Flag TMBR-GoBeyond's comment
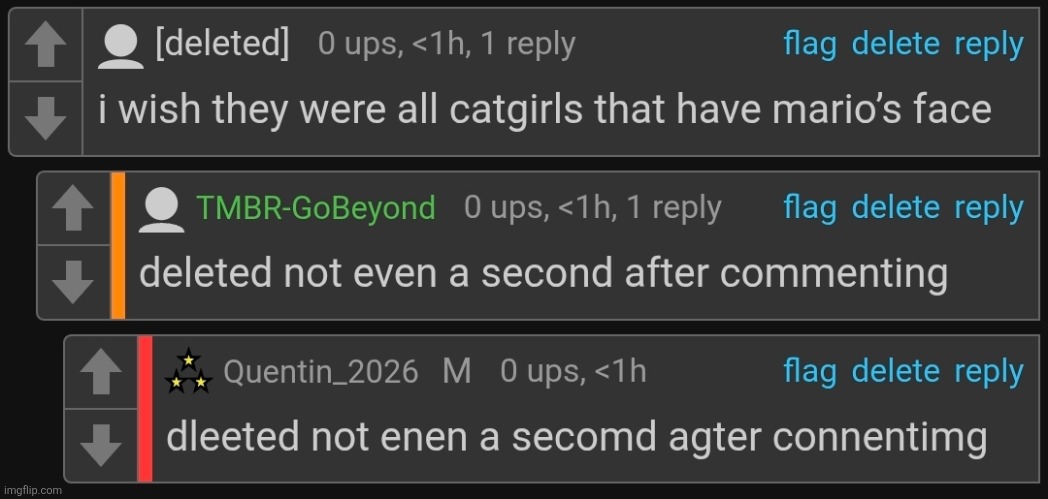Viewport: 1048px width, 499px height. [x=810, y=208]
